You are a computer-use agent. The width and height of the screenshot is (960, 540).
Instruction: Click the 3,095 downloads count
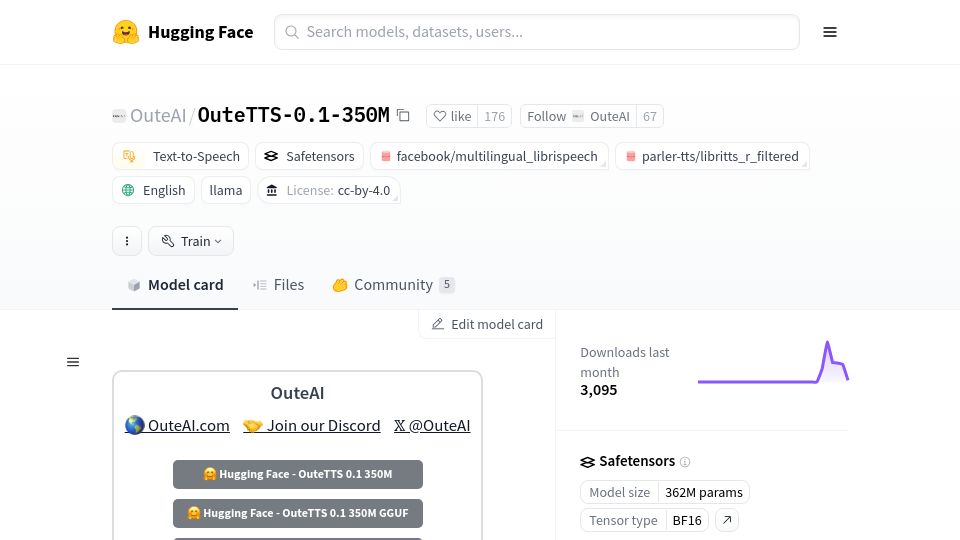[x=599, y=390]
